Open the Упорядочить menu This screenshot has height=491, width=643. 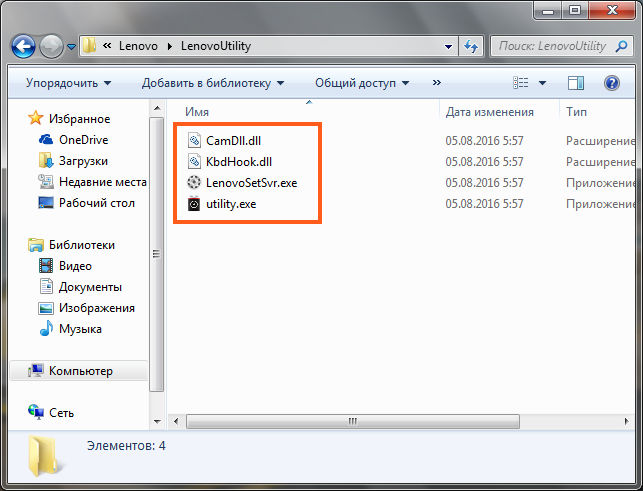coord(68,83)
